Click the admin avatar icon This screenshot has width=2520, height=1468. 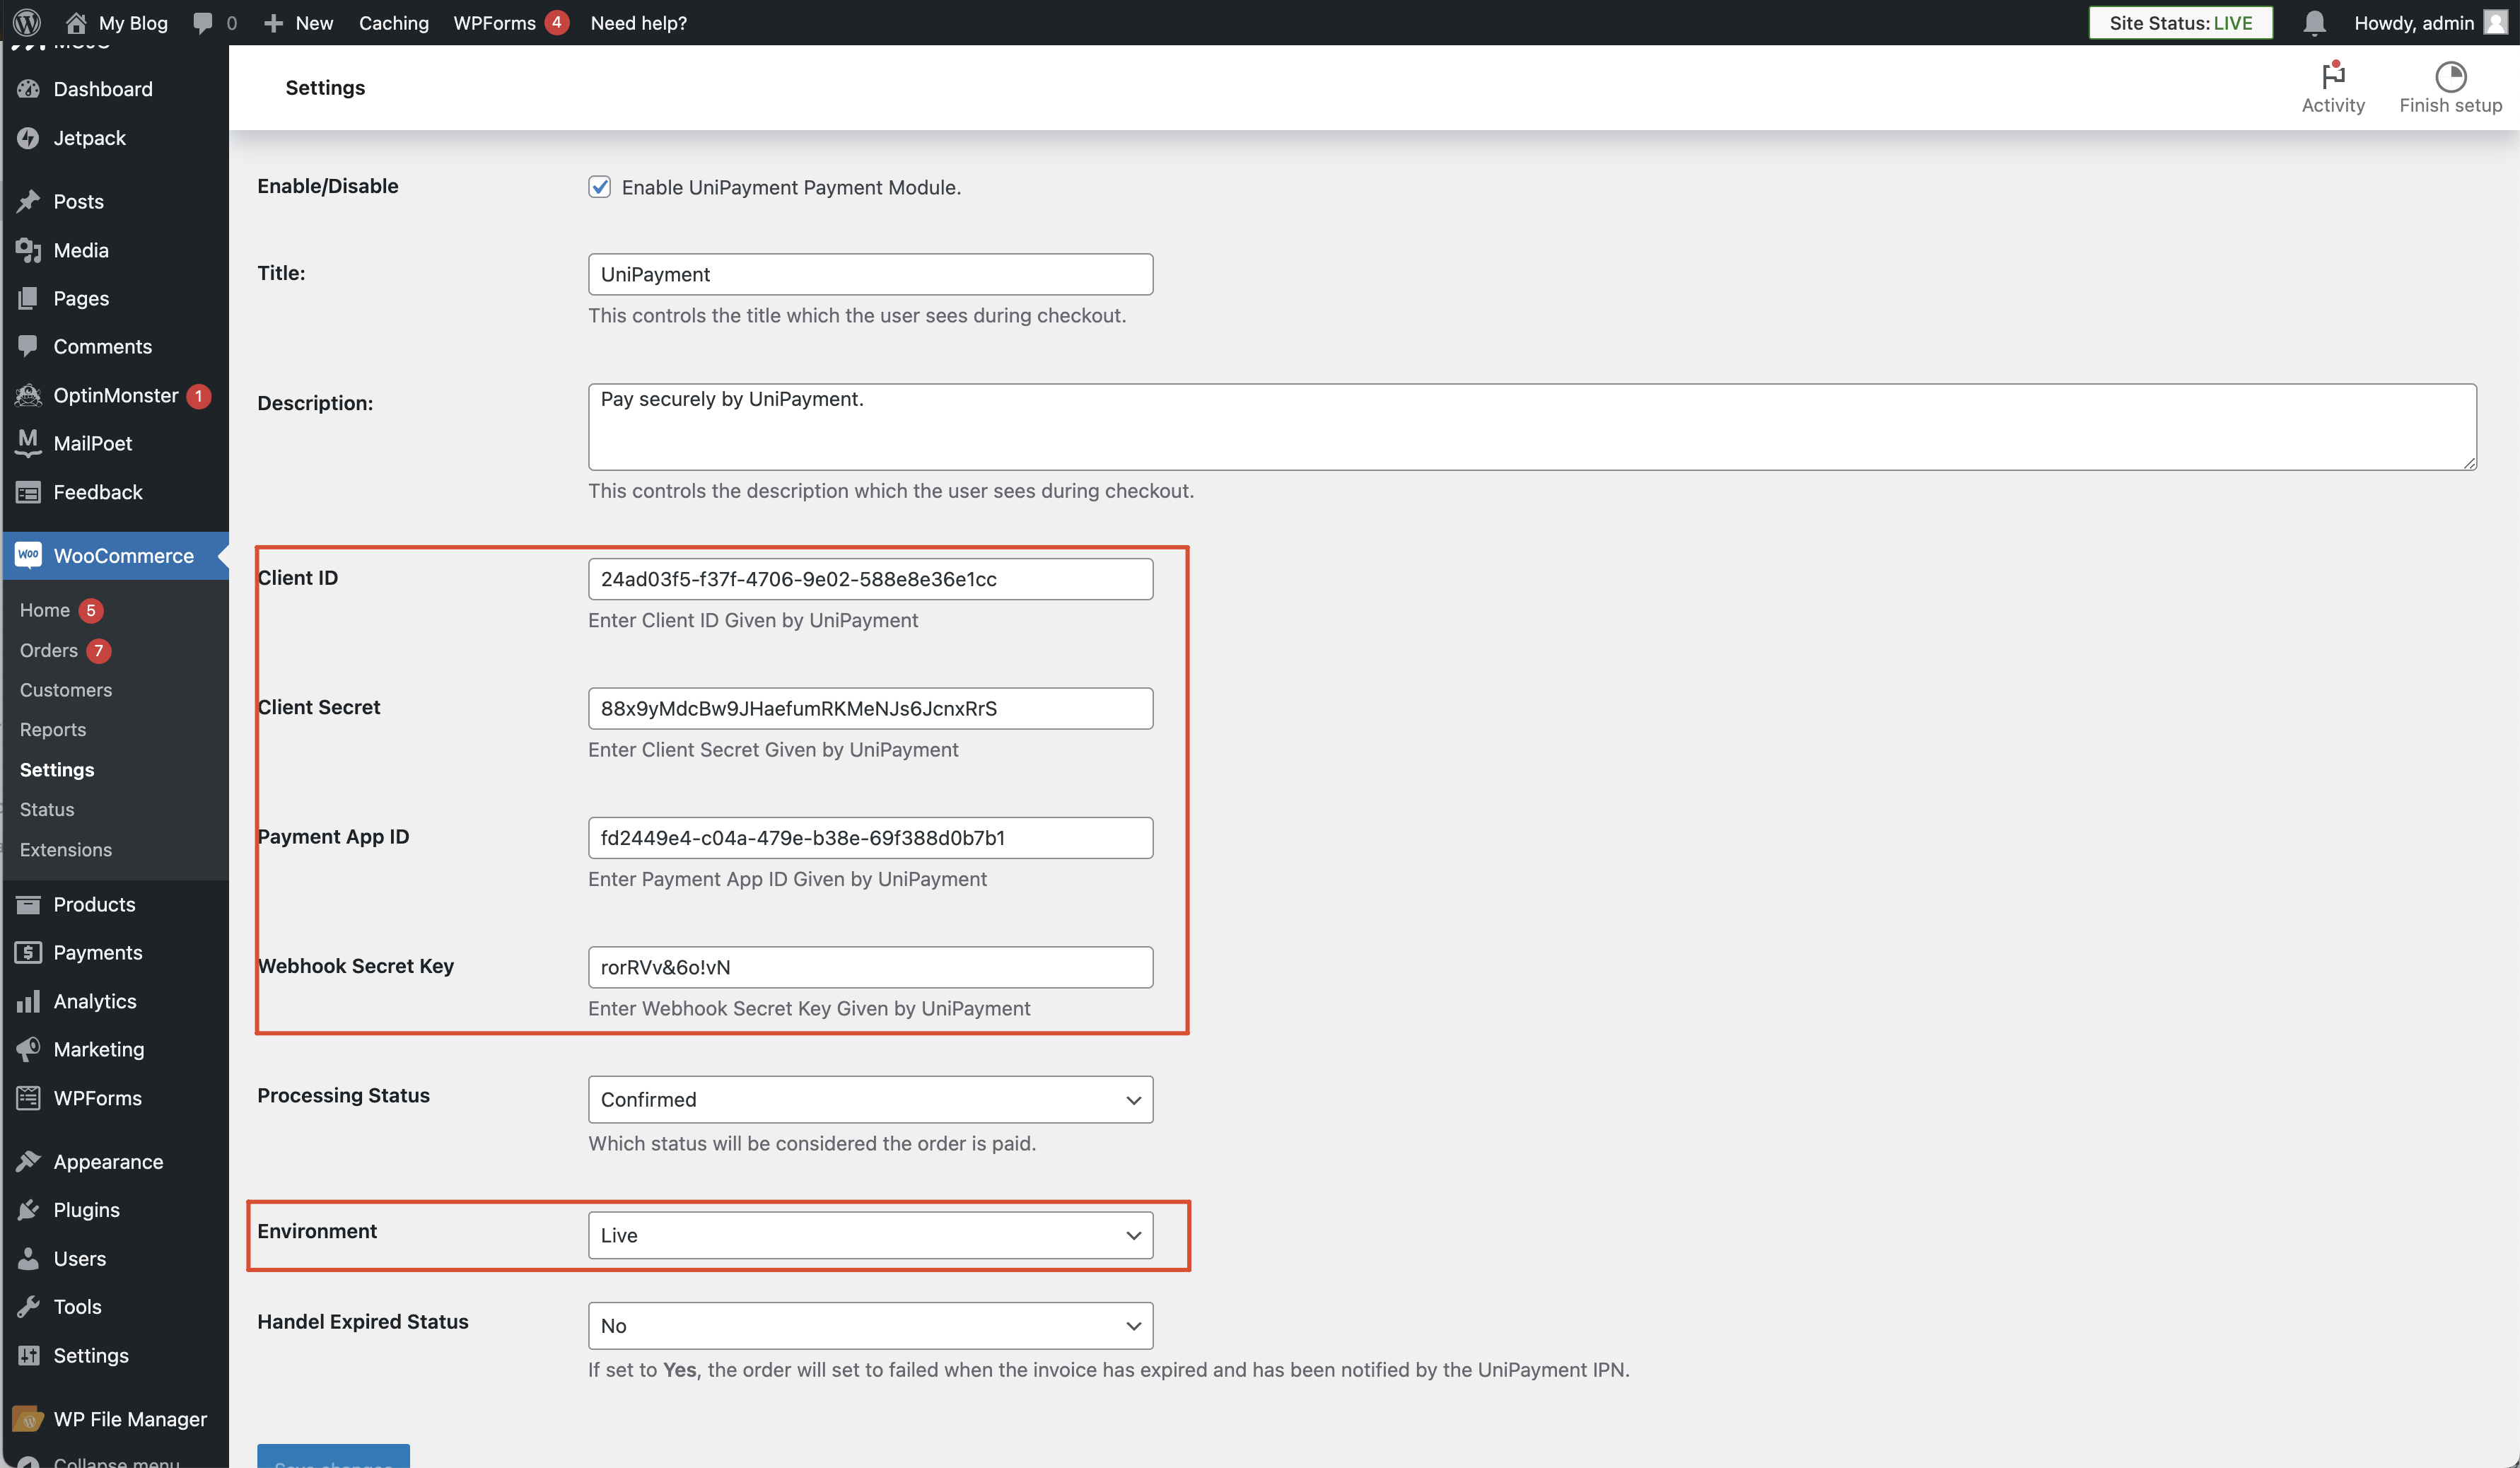pos(2496,22)
